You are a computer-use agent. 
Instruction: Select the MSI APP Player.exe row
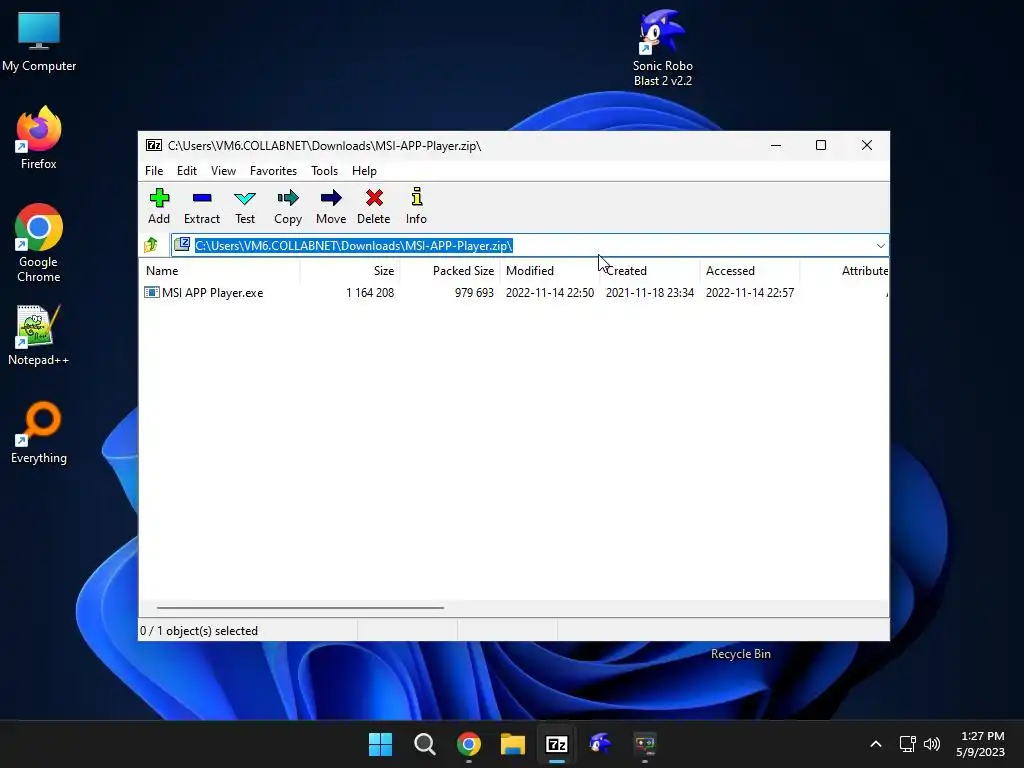[514, 293]
